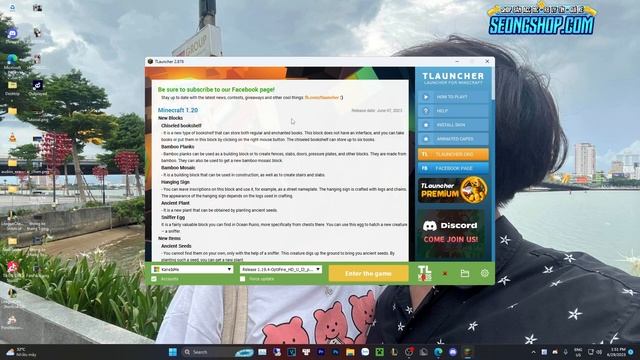The width and height of the screenshot is (640, 360).
Task: Open Animated Capes in sidebar
Action: click(453, 139)
